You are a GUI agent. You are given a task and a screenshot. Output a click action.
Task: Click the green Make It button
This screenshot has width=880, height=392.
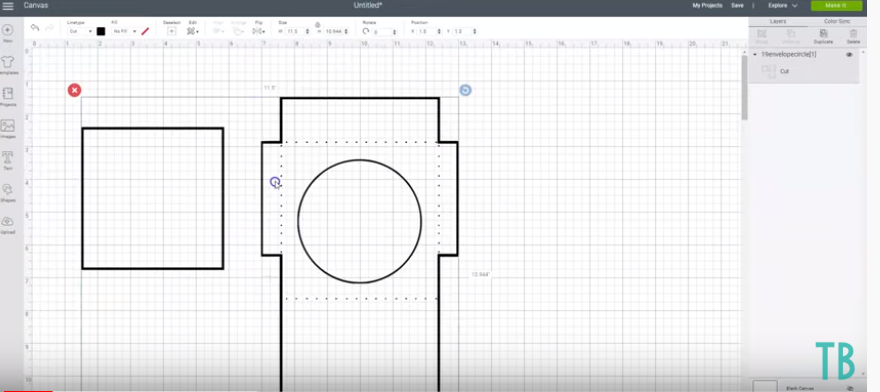pyautogui.click(x=836, y=6)
